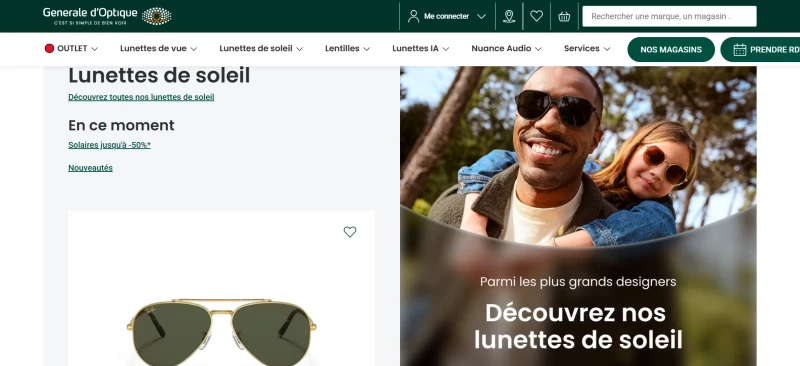Click Me connecter to sign in

pos(446,16)
